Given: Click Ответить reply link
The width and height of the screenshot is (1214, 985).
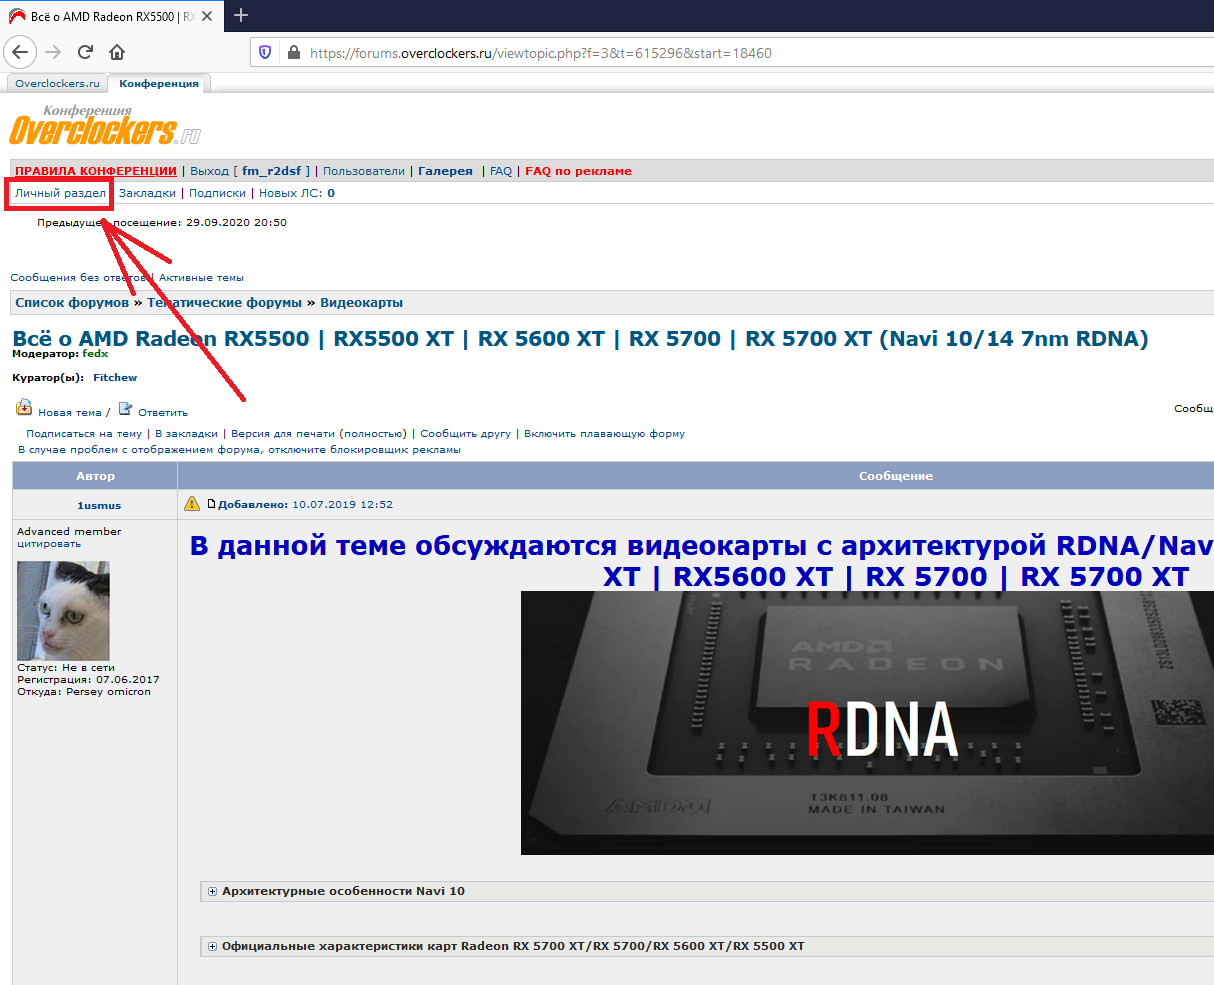Looking at the screenshot, I should click(x=163, y=412).
